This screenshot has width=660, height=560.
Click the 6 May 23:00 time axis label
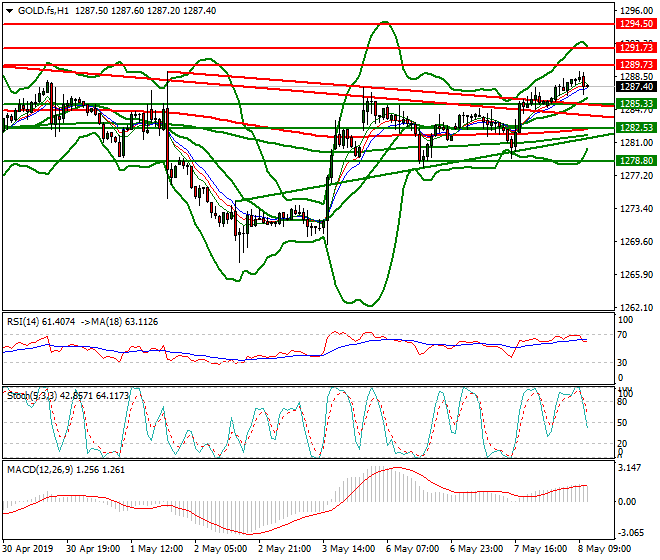[476, 549]
